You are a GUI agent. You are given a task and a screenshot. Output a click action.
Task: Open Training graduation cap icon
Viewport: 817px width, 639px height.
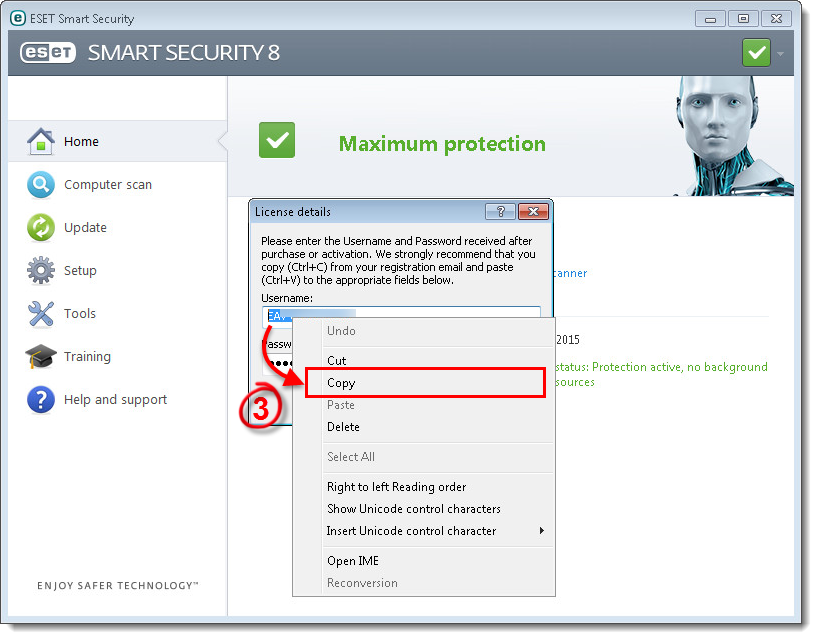coord(41,357)
